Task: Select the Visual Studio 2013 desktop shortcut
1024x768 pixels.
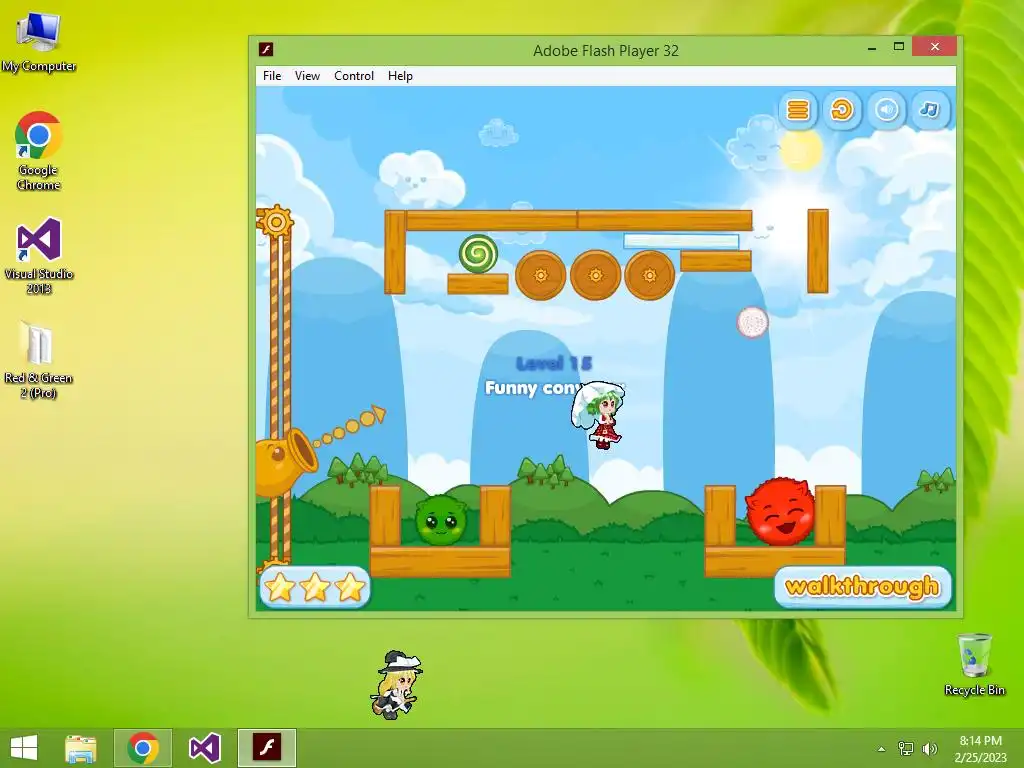Action: pos(39,256)
